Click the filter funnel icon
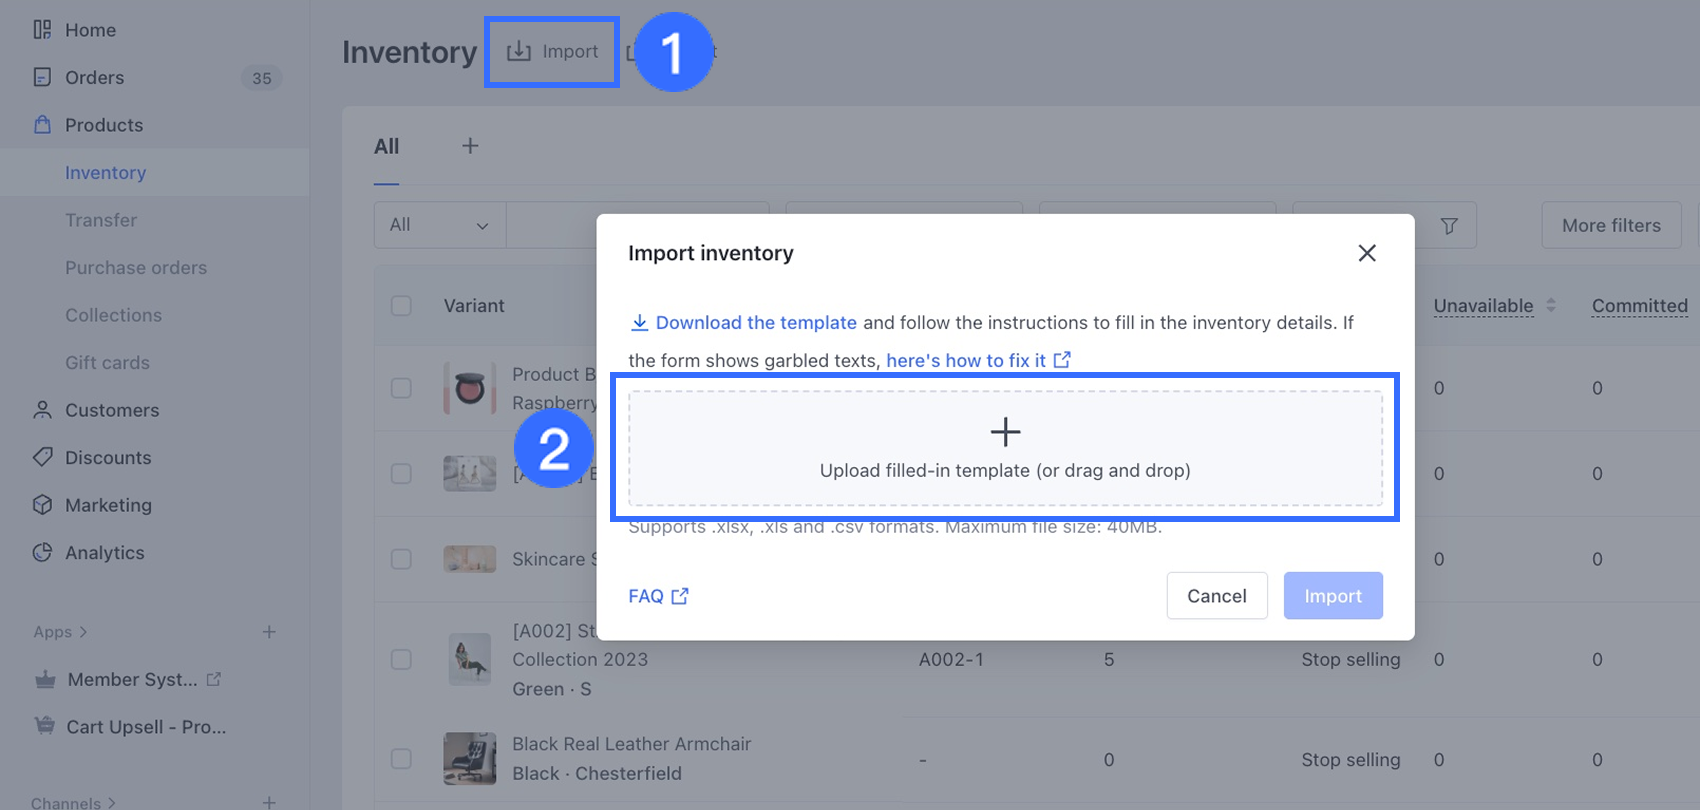The image size is (1700, 810). pyautogui.click(x=1449, y=226)
